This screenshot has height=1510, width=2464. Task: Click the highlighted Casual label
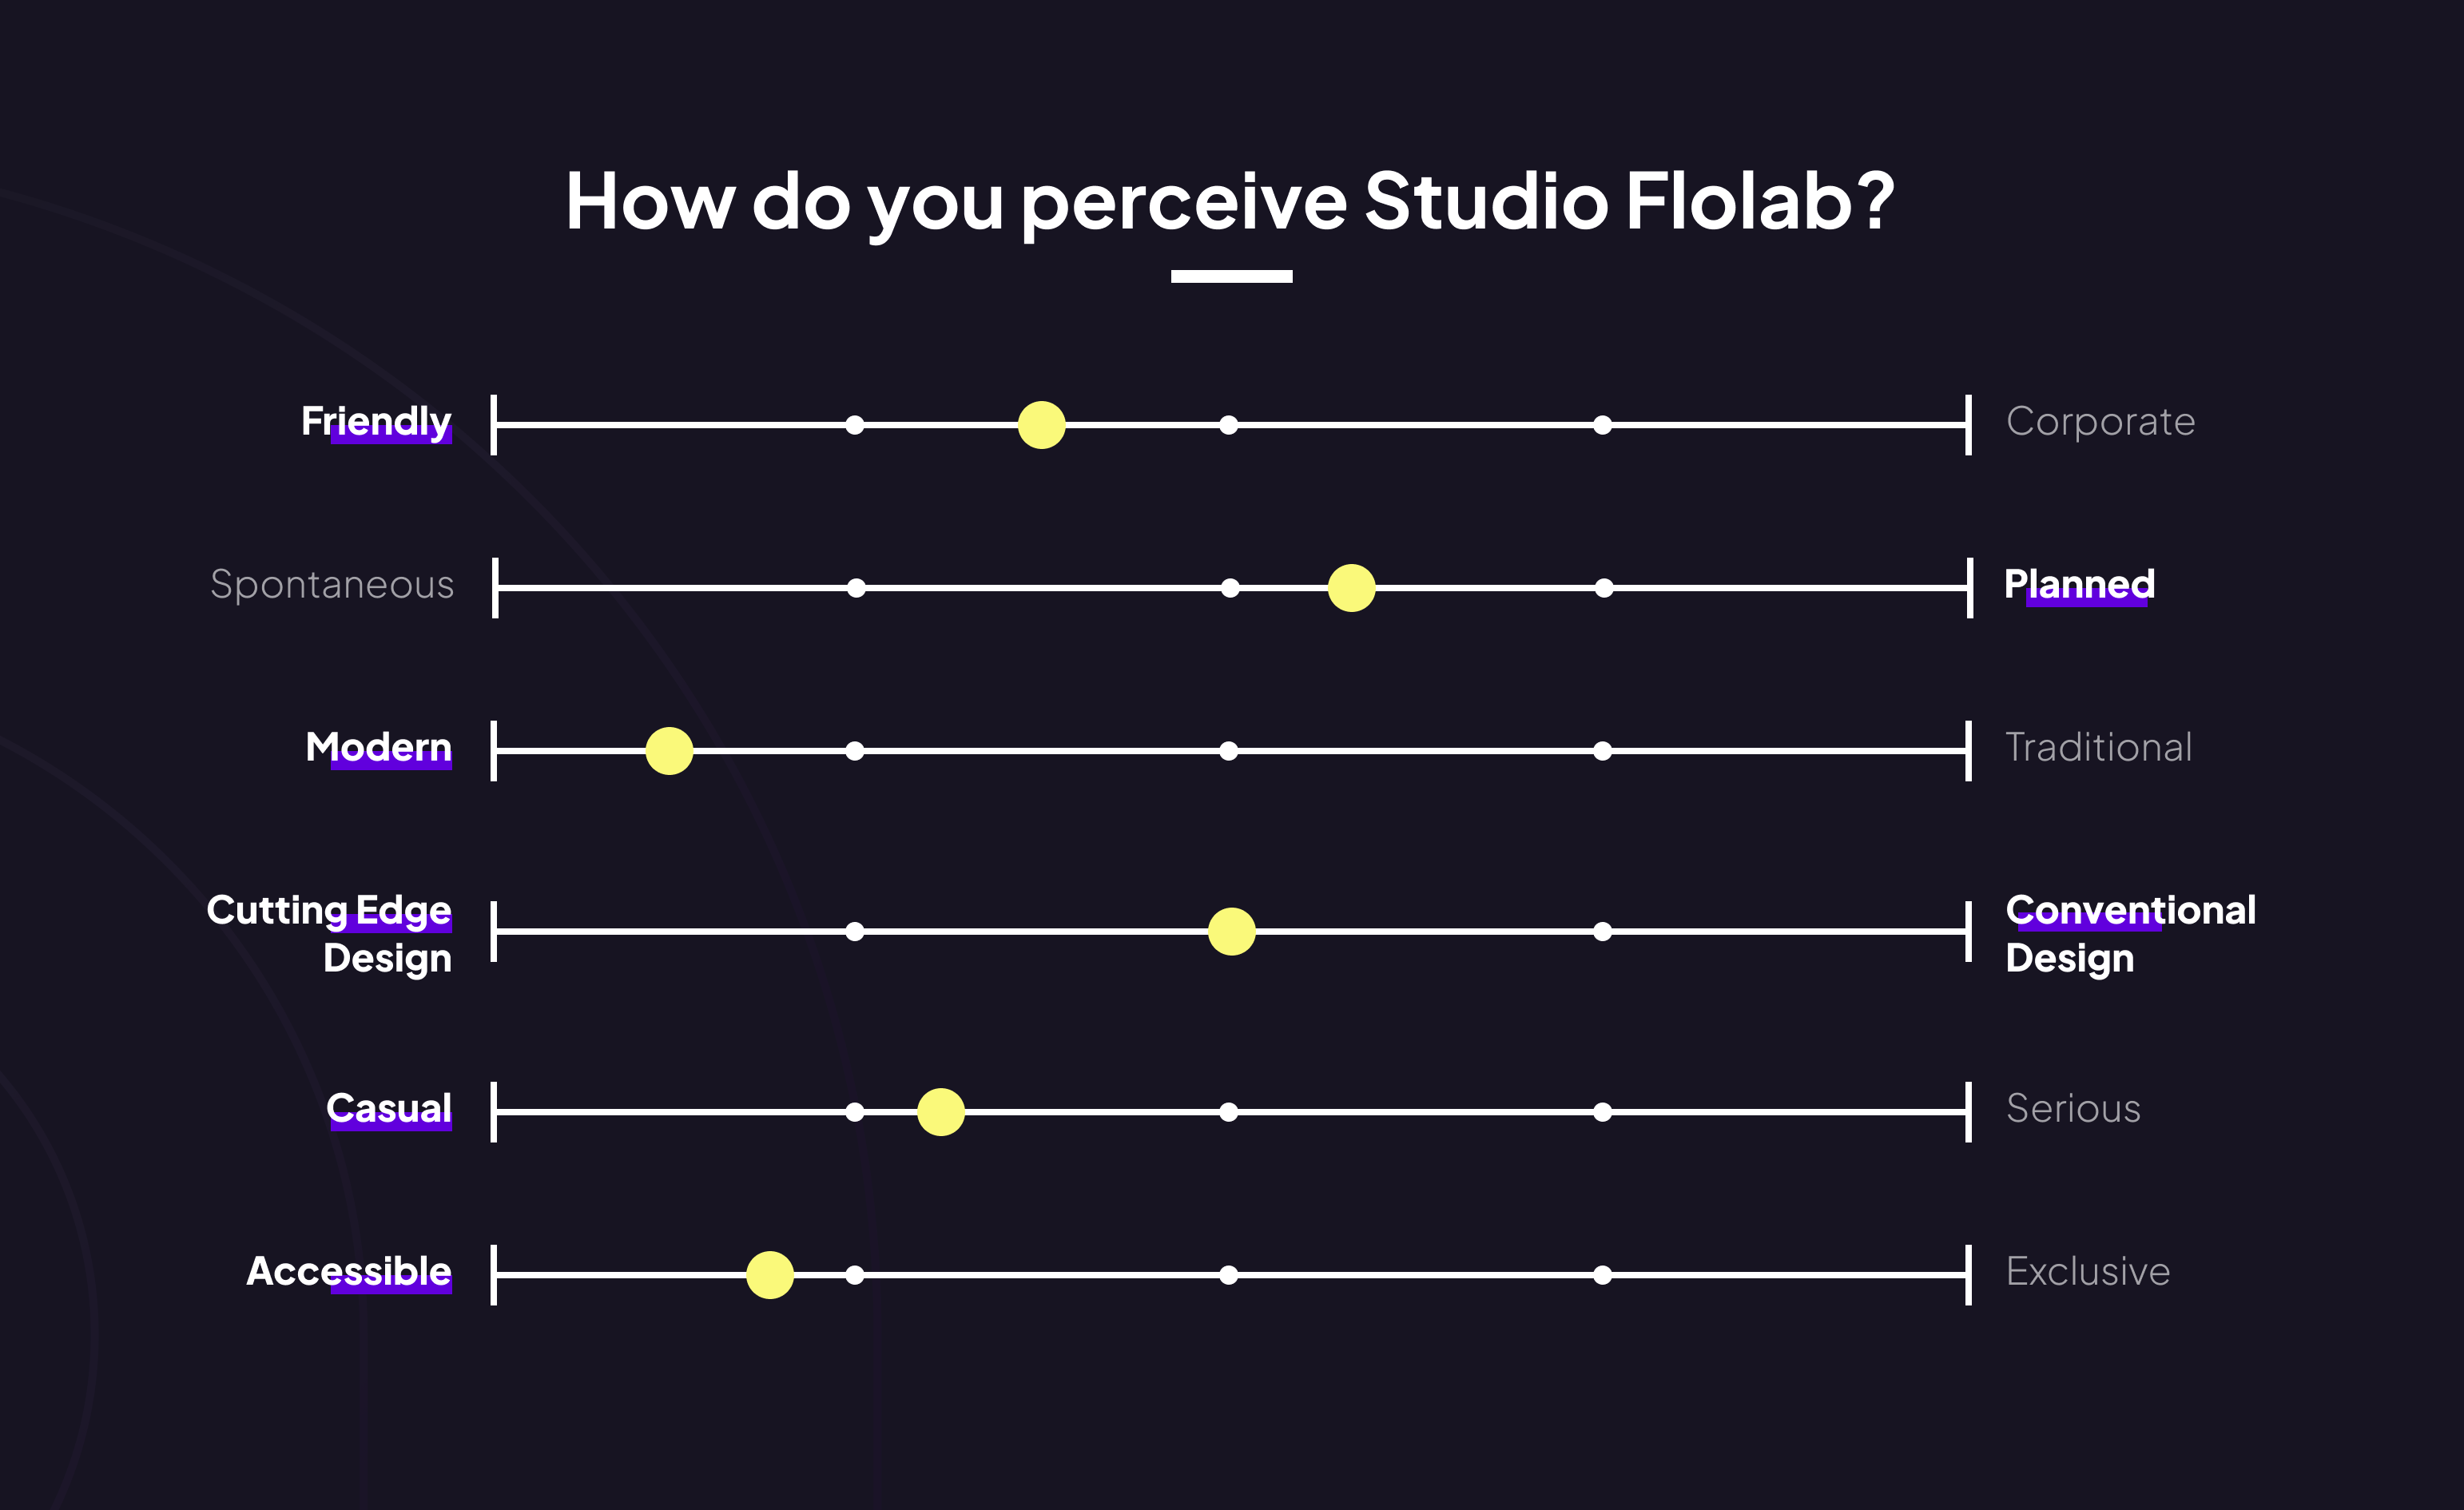[x=389, y=1109]
